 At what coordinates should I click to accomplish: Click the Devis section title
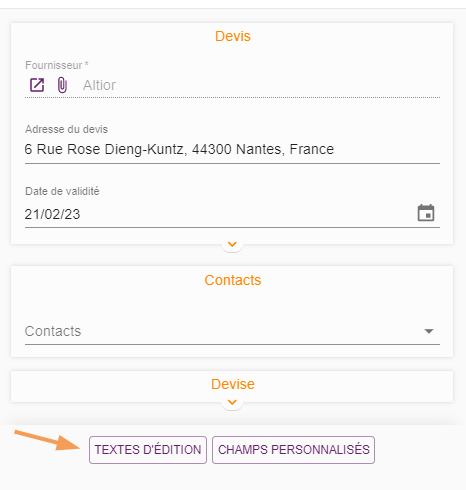pos(233,36)
